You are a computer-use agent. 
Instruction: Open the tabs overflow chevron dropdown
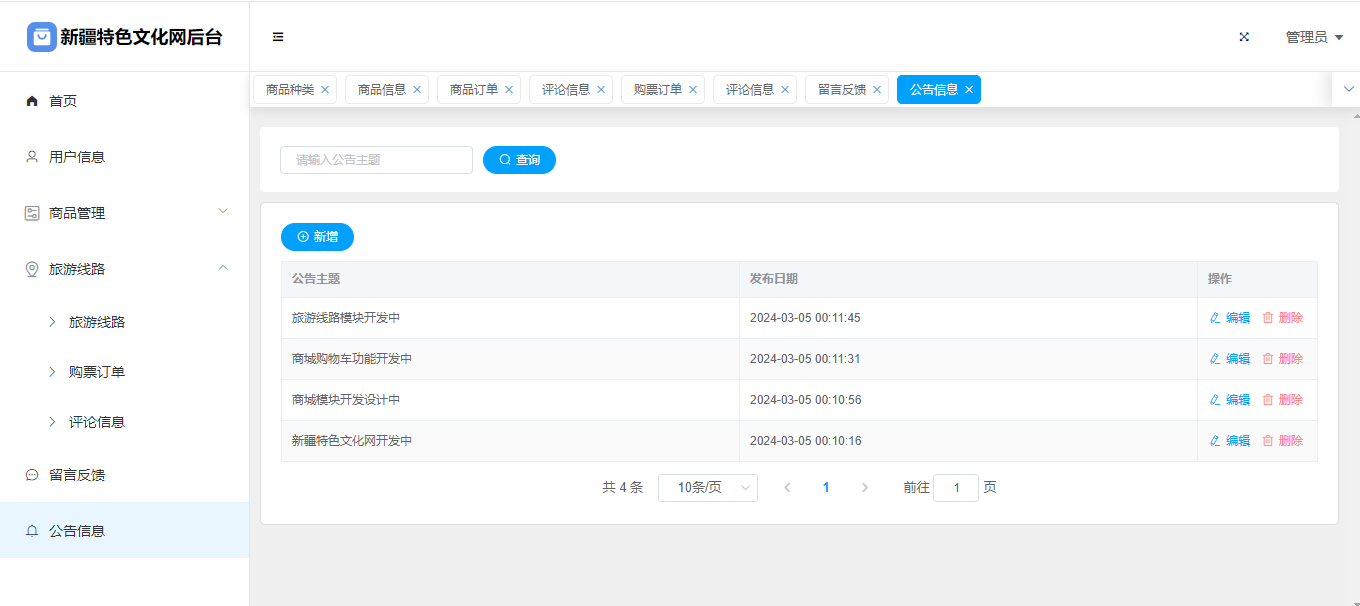1348,89
